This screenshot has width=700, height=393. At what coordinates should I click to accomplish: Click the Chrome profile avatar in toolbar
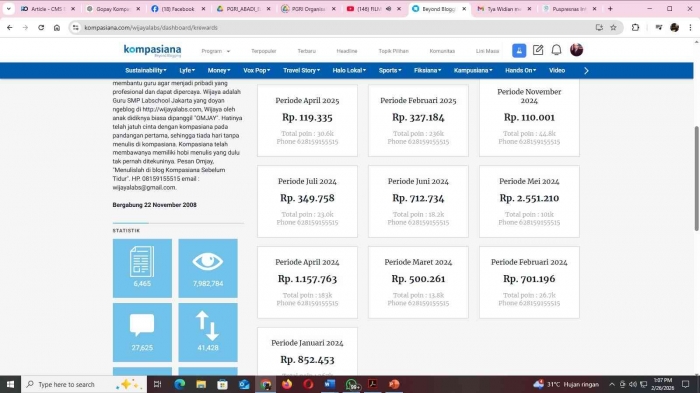(x=675, y=28)
